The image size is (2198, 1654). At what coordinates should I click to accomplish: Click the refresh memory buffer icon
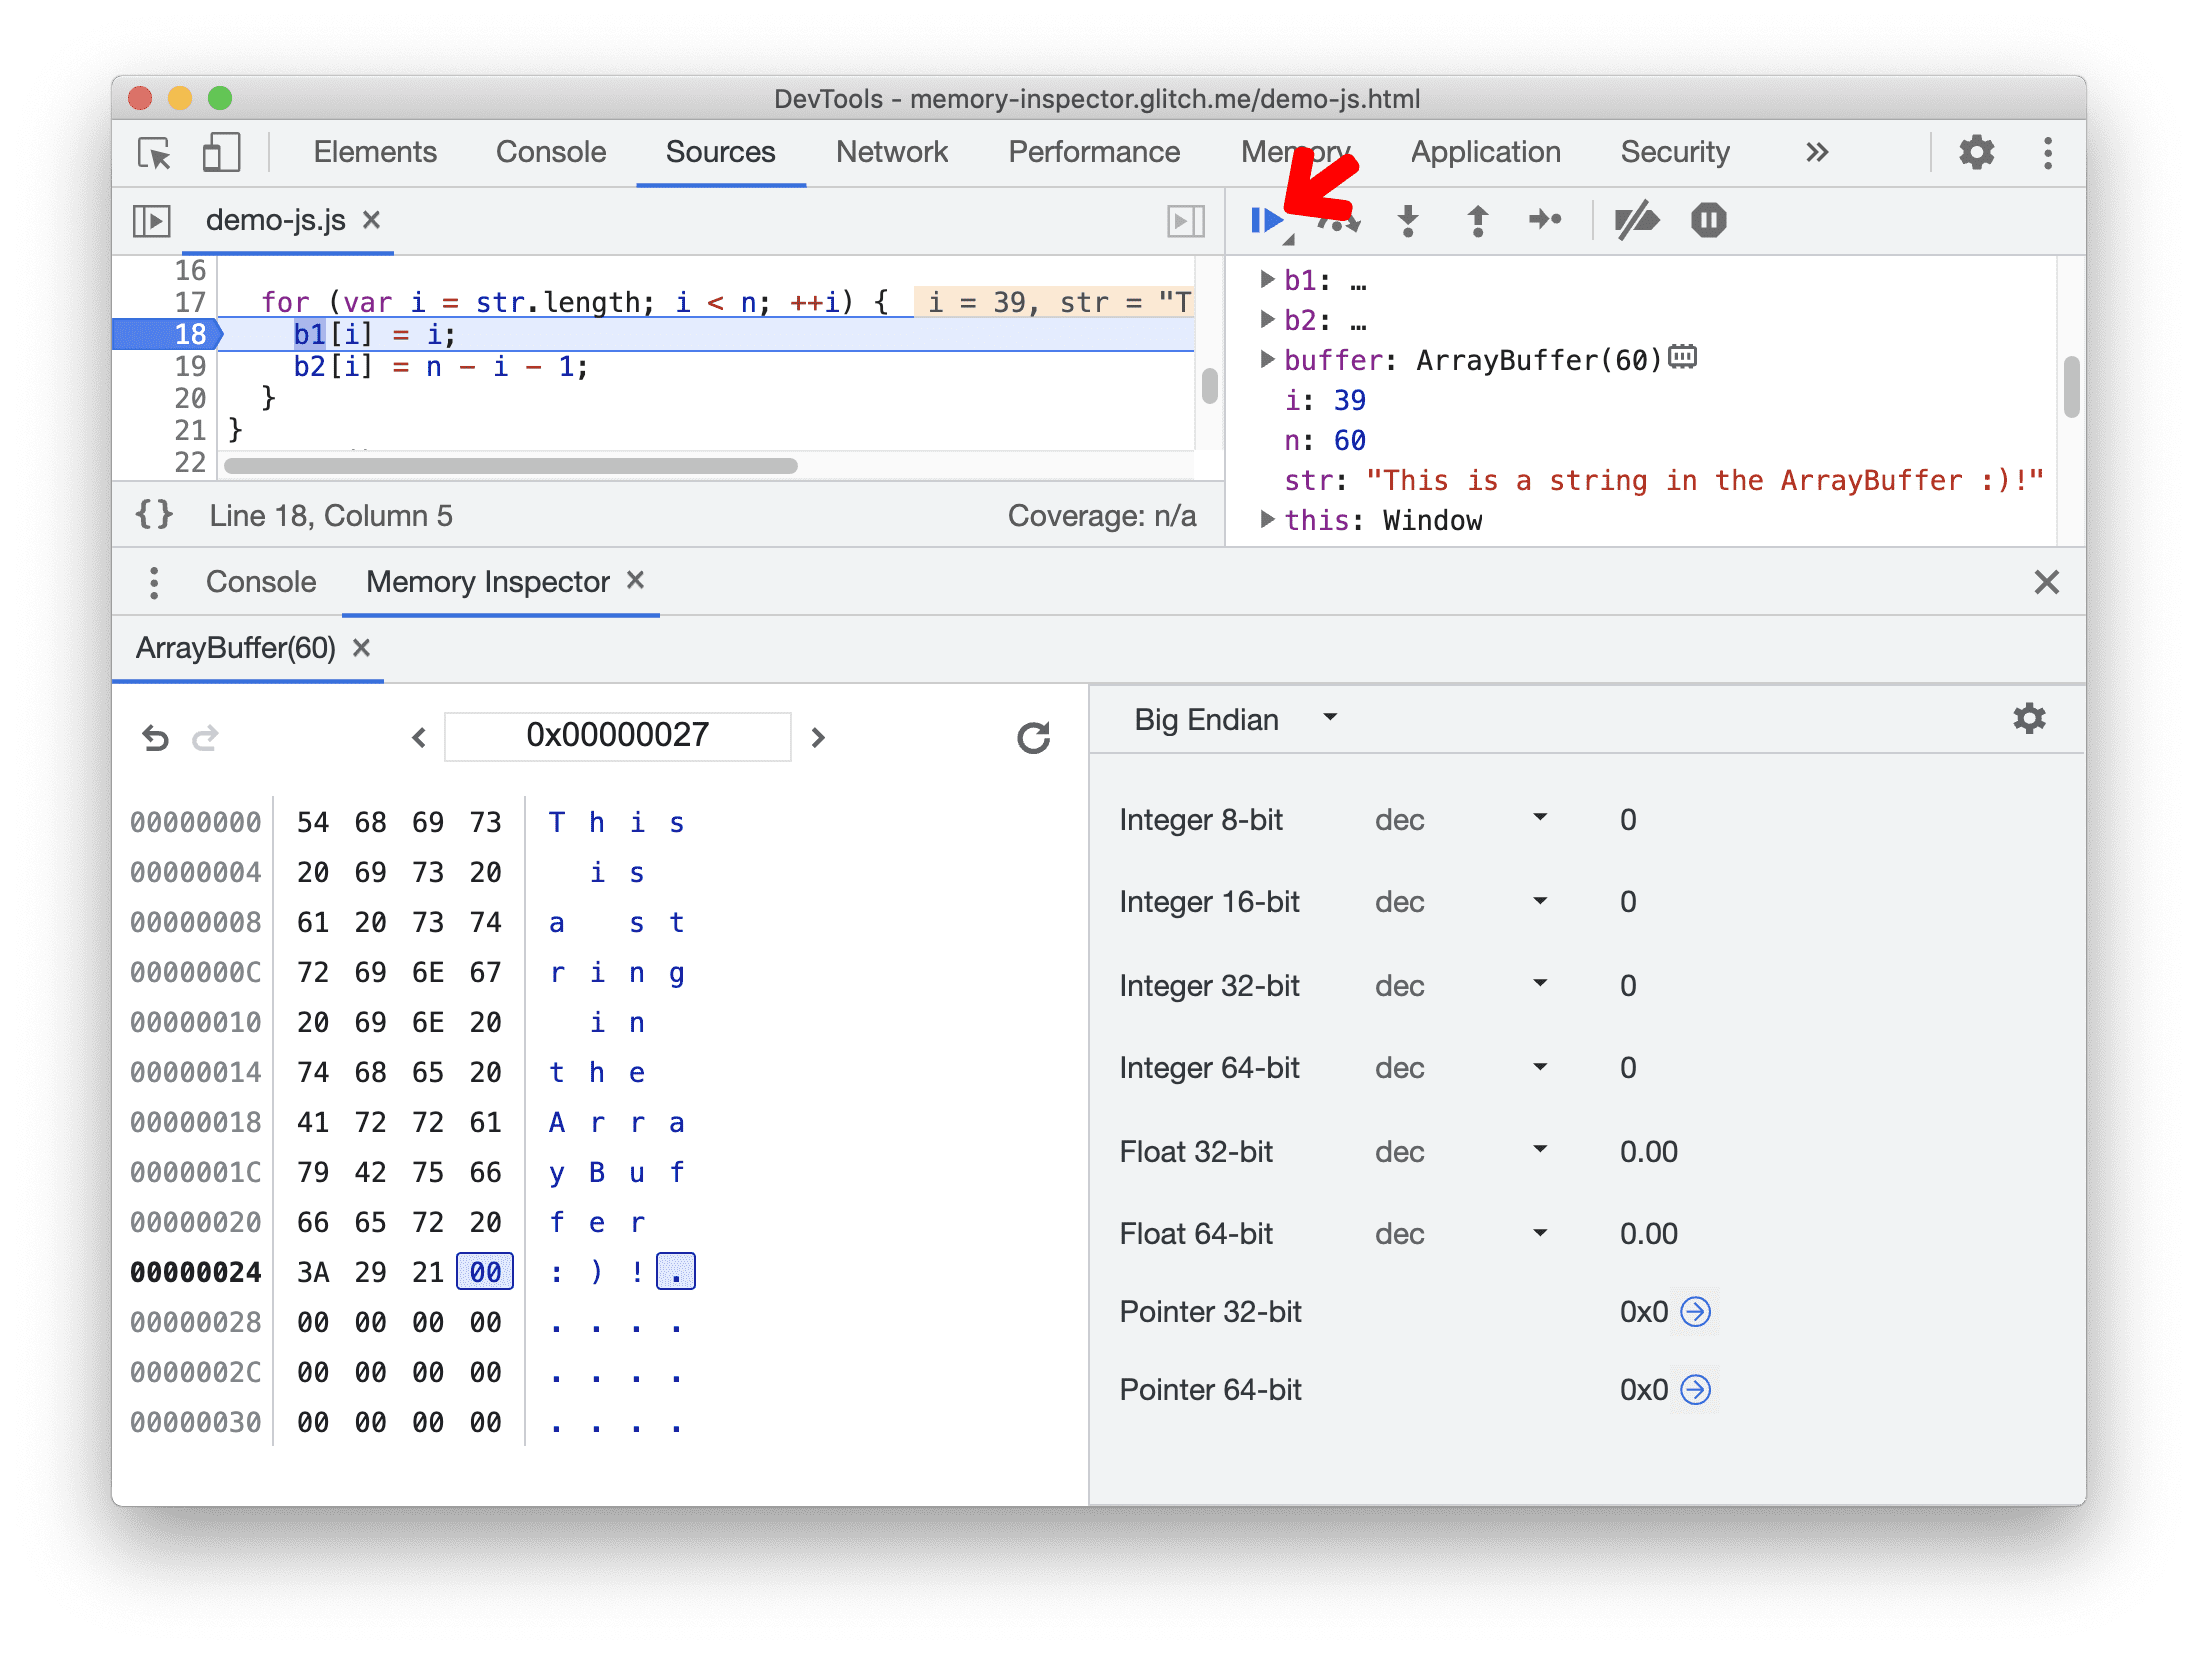[1032, 733]
